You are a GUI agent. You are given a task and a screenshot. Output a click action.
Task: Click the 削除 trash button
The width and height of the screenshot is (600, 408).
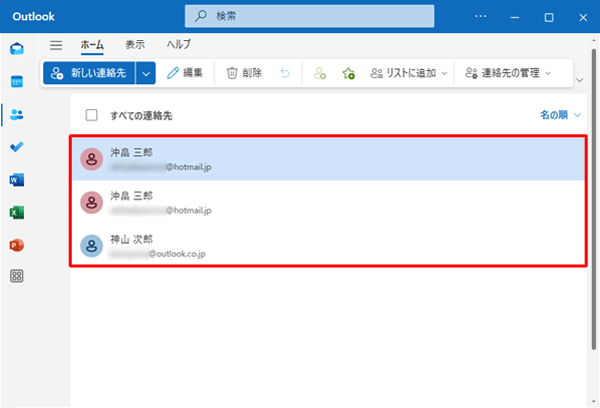245,73
